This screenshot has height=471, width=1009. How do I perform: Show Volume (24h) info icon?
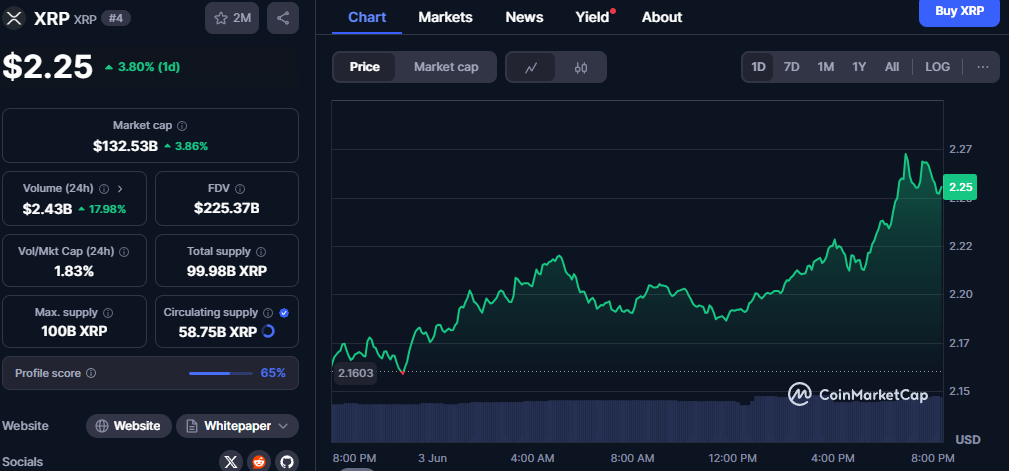pos(104,189)
